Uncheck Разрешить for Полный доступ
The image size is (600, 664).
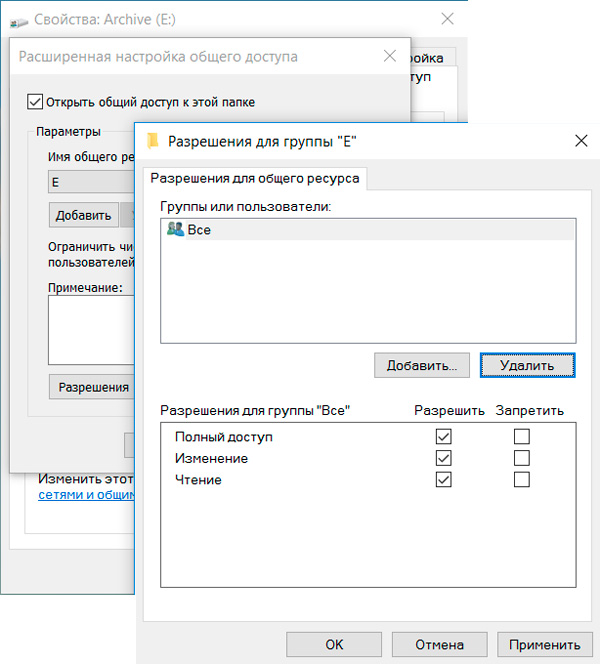tap(444, 437)
